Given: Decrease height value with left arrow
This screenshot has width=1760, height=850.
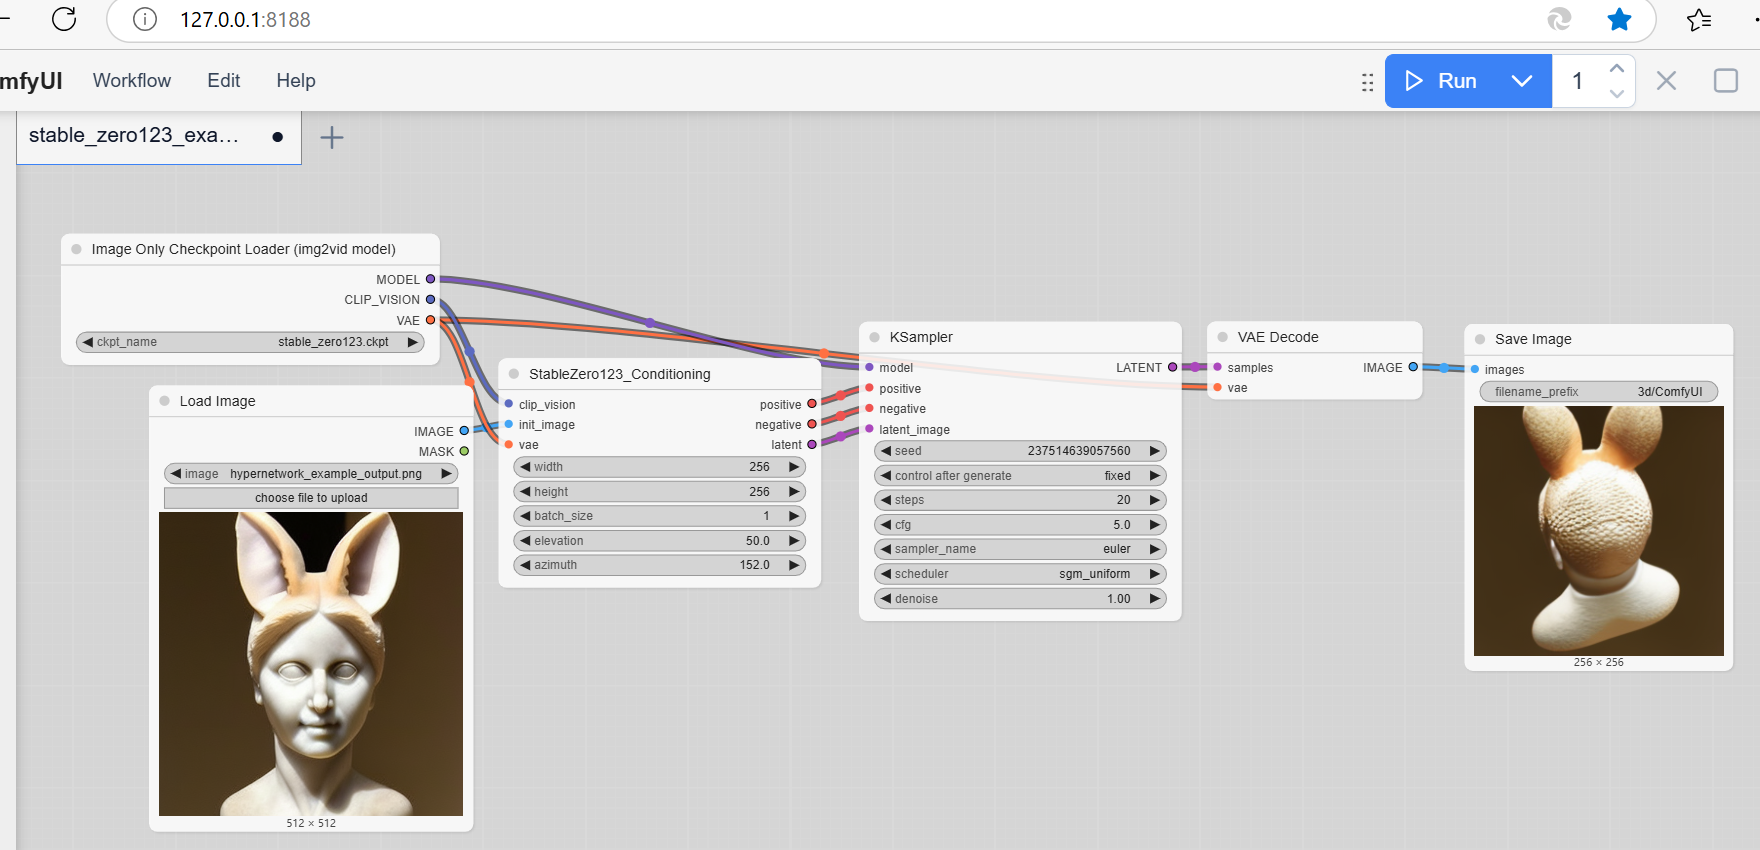Looking at the screenshot, I should (x=525, y=491).
